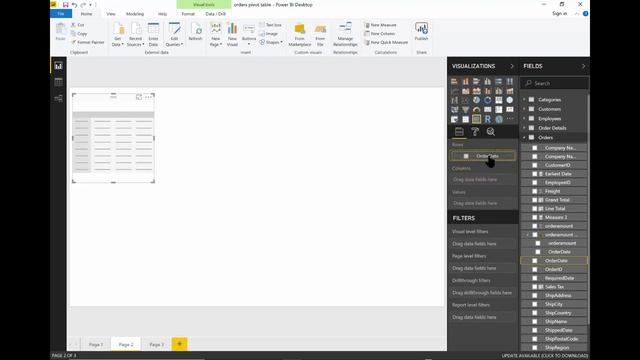This screenshot has height=360, width=640.
Task: Select the Matrix visual icon
Action: [476, 119]
